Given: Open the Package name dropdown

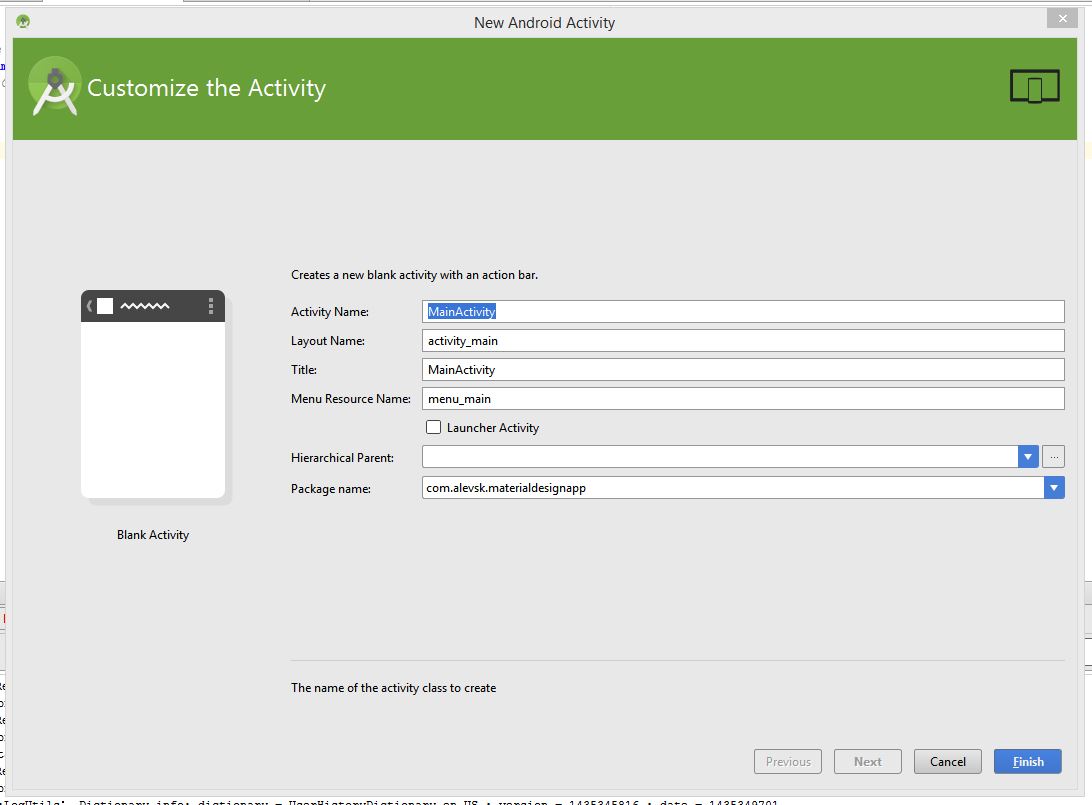Looking at the screenshot, I should point(1054,487).
